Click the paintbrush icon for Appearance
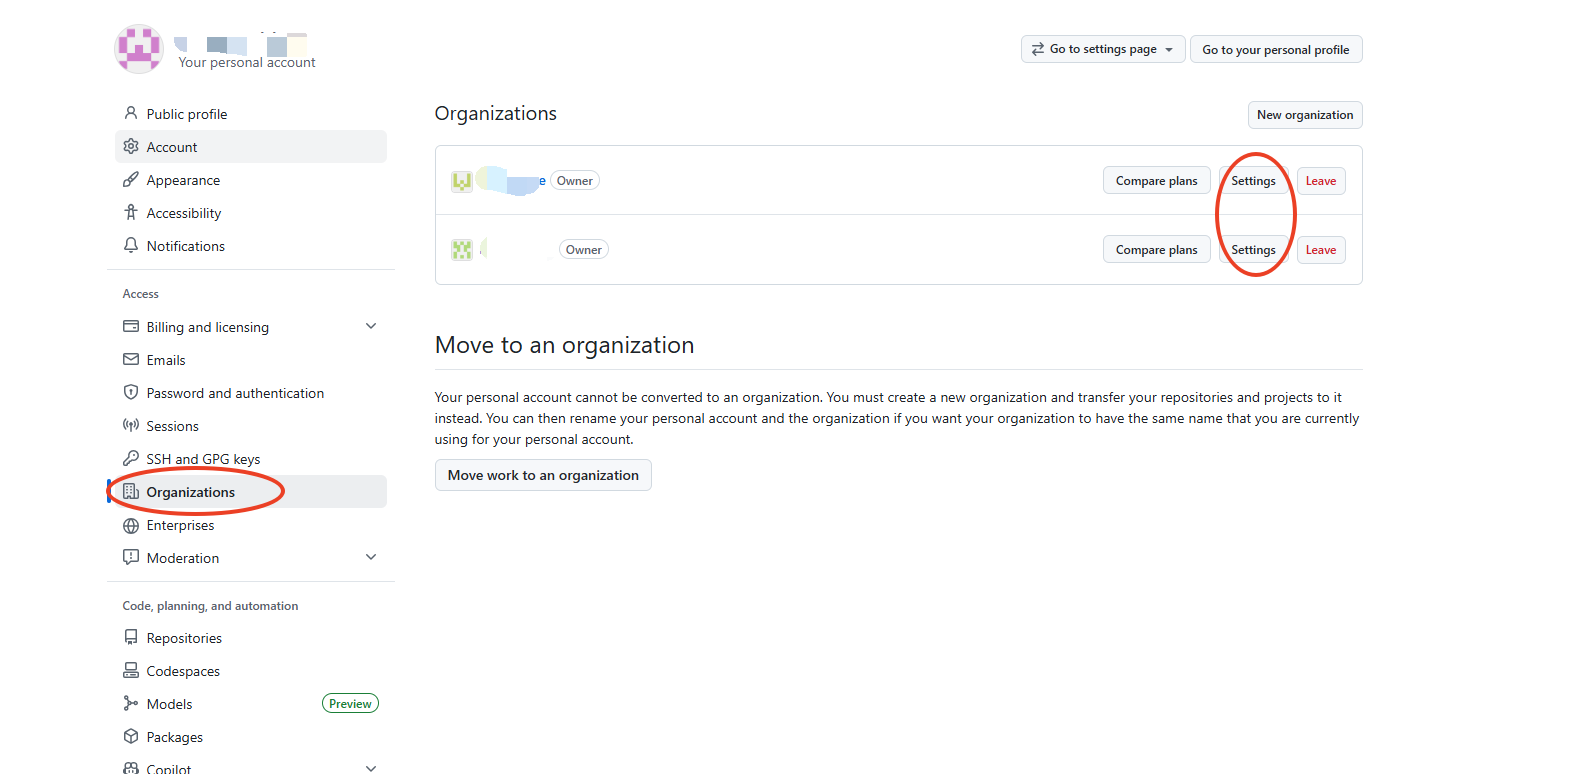 click(131, 179)
